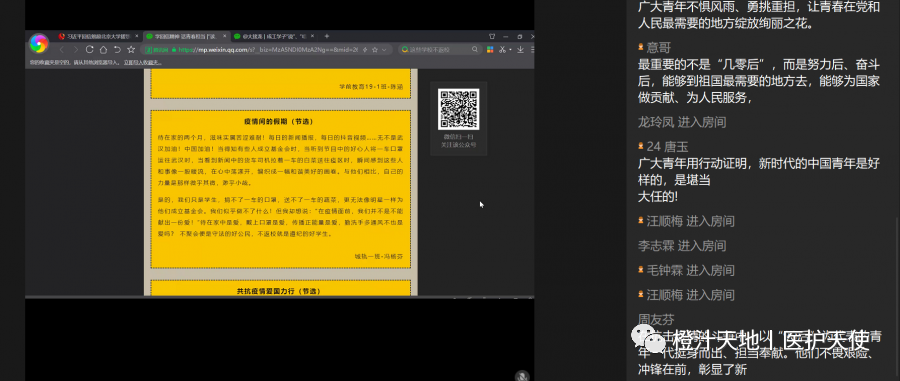Open a new tab with plus button

click(x=327, y=36)
